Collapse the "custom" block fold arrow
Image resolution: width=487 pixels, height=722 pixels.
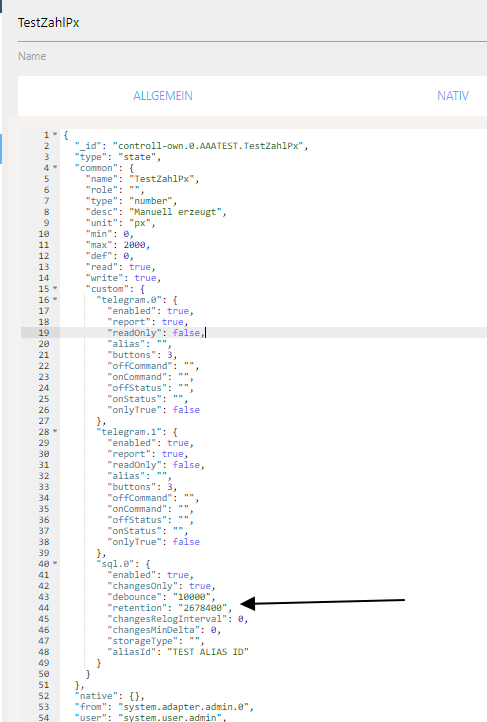pyautogui.click(x=55, y=289)
